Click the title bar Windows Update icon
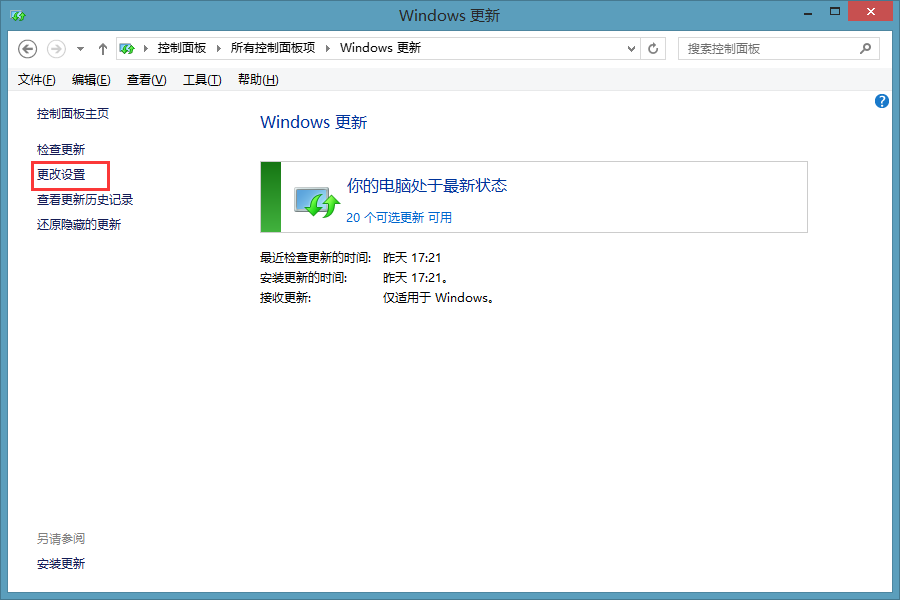Viewport: 900px width, 600px height. click(17, 15)
